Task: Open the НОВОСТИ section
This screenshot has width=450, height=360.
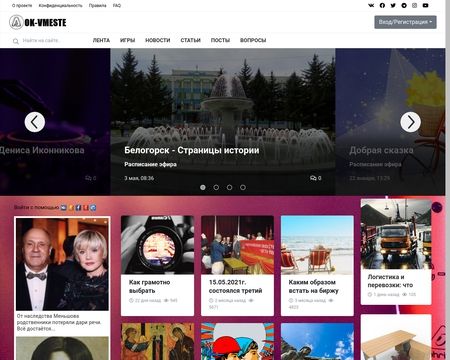Action: pos(158,40)
